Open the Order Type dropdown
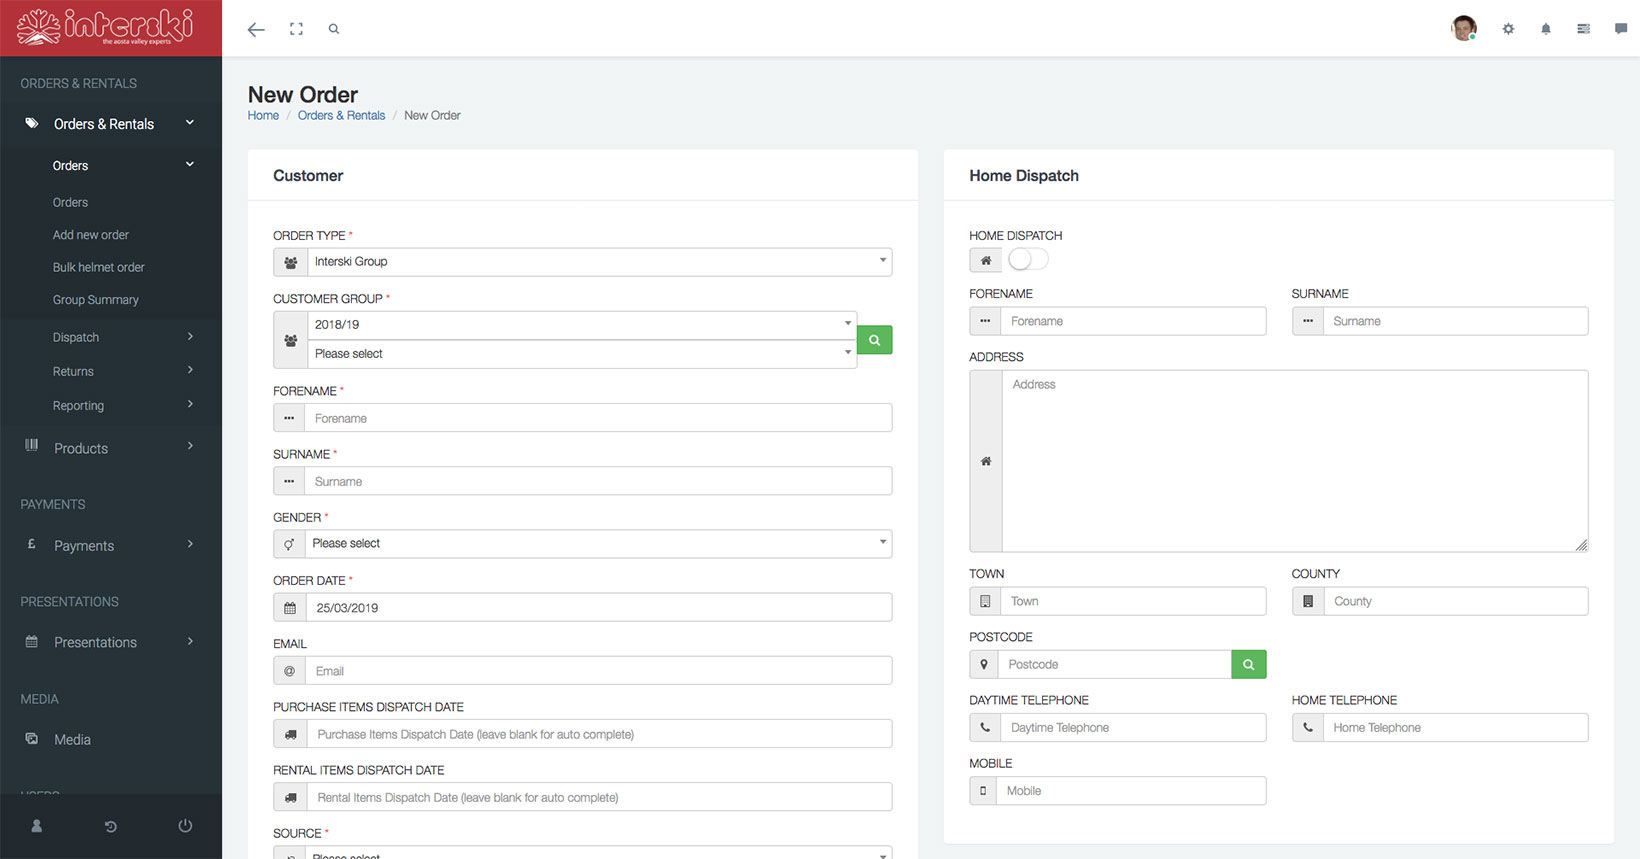 point(600,262)
